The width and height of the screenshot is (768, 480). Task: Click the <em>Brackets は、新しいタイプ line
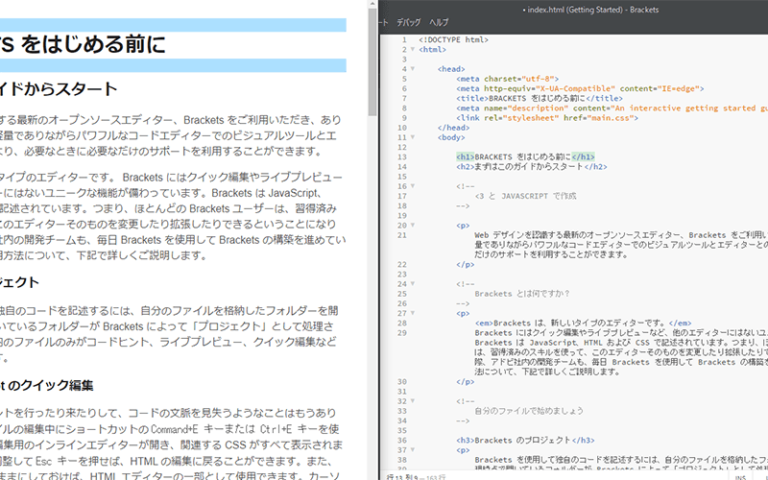coord(583,323)
